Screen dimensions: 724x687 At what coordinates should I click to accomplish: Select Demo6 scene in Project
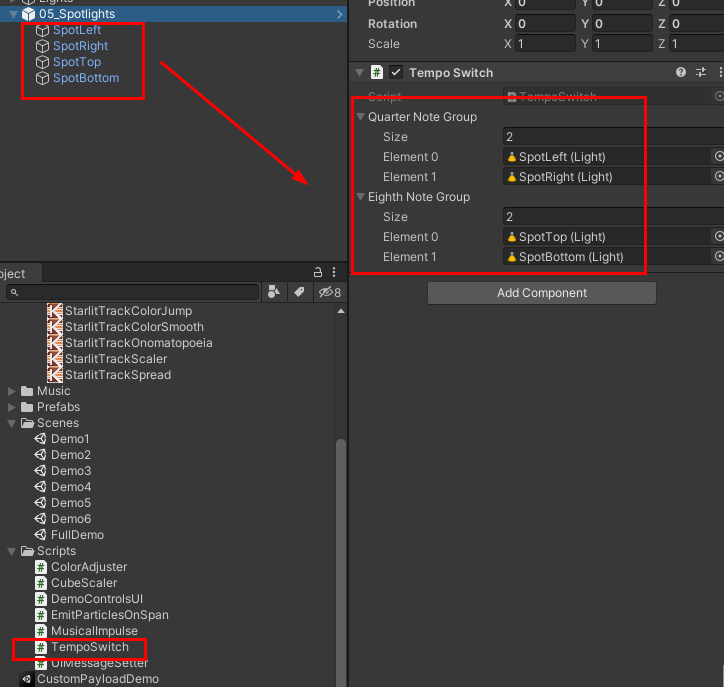(x=71, y=519)
